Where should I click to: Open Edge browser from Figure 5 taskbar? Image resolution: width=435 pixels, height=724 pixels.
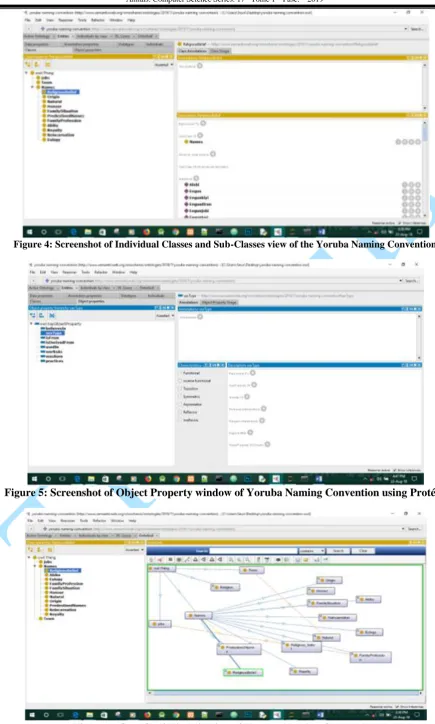77,479
